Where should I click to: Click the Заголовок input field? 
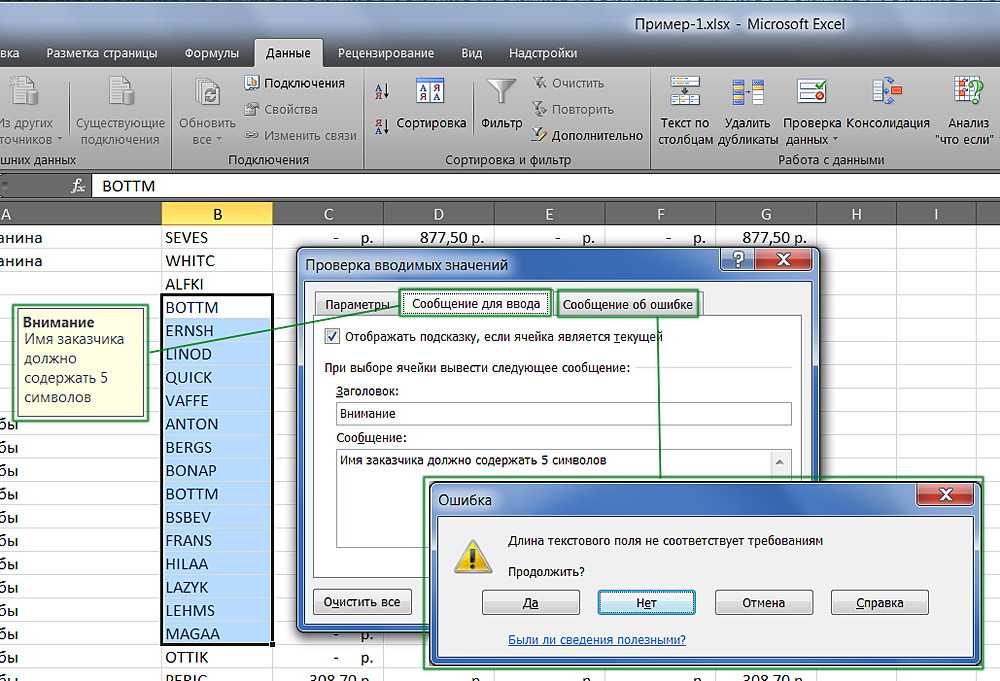point(564,413)
